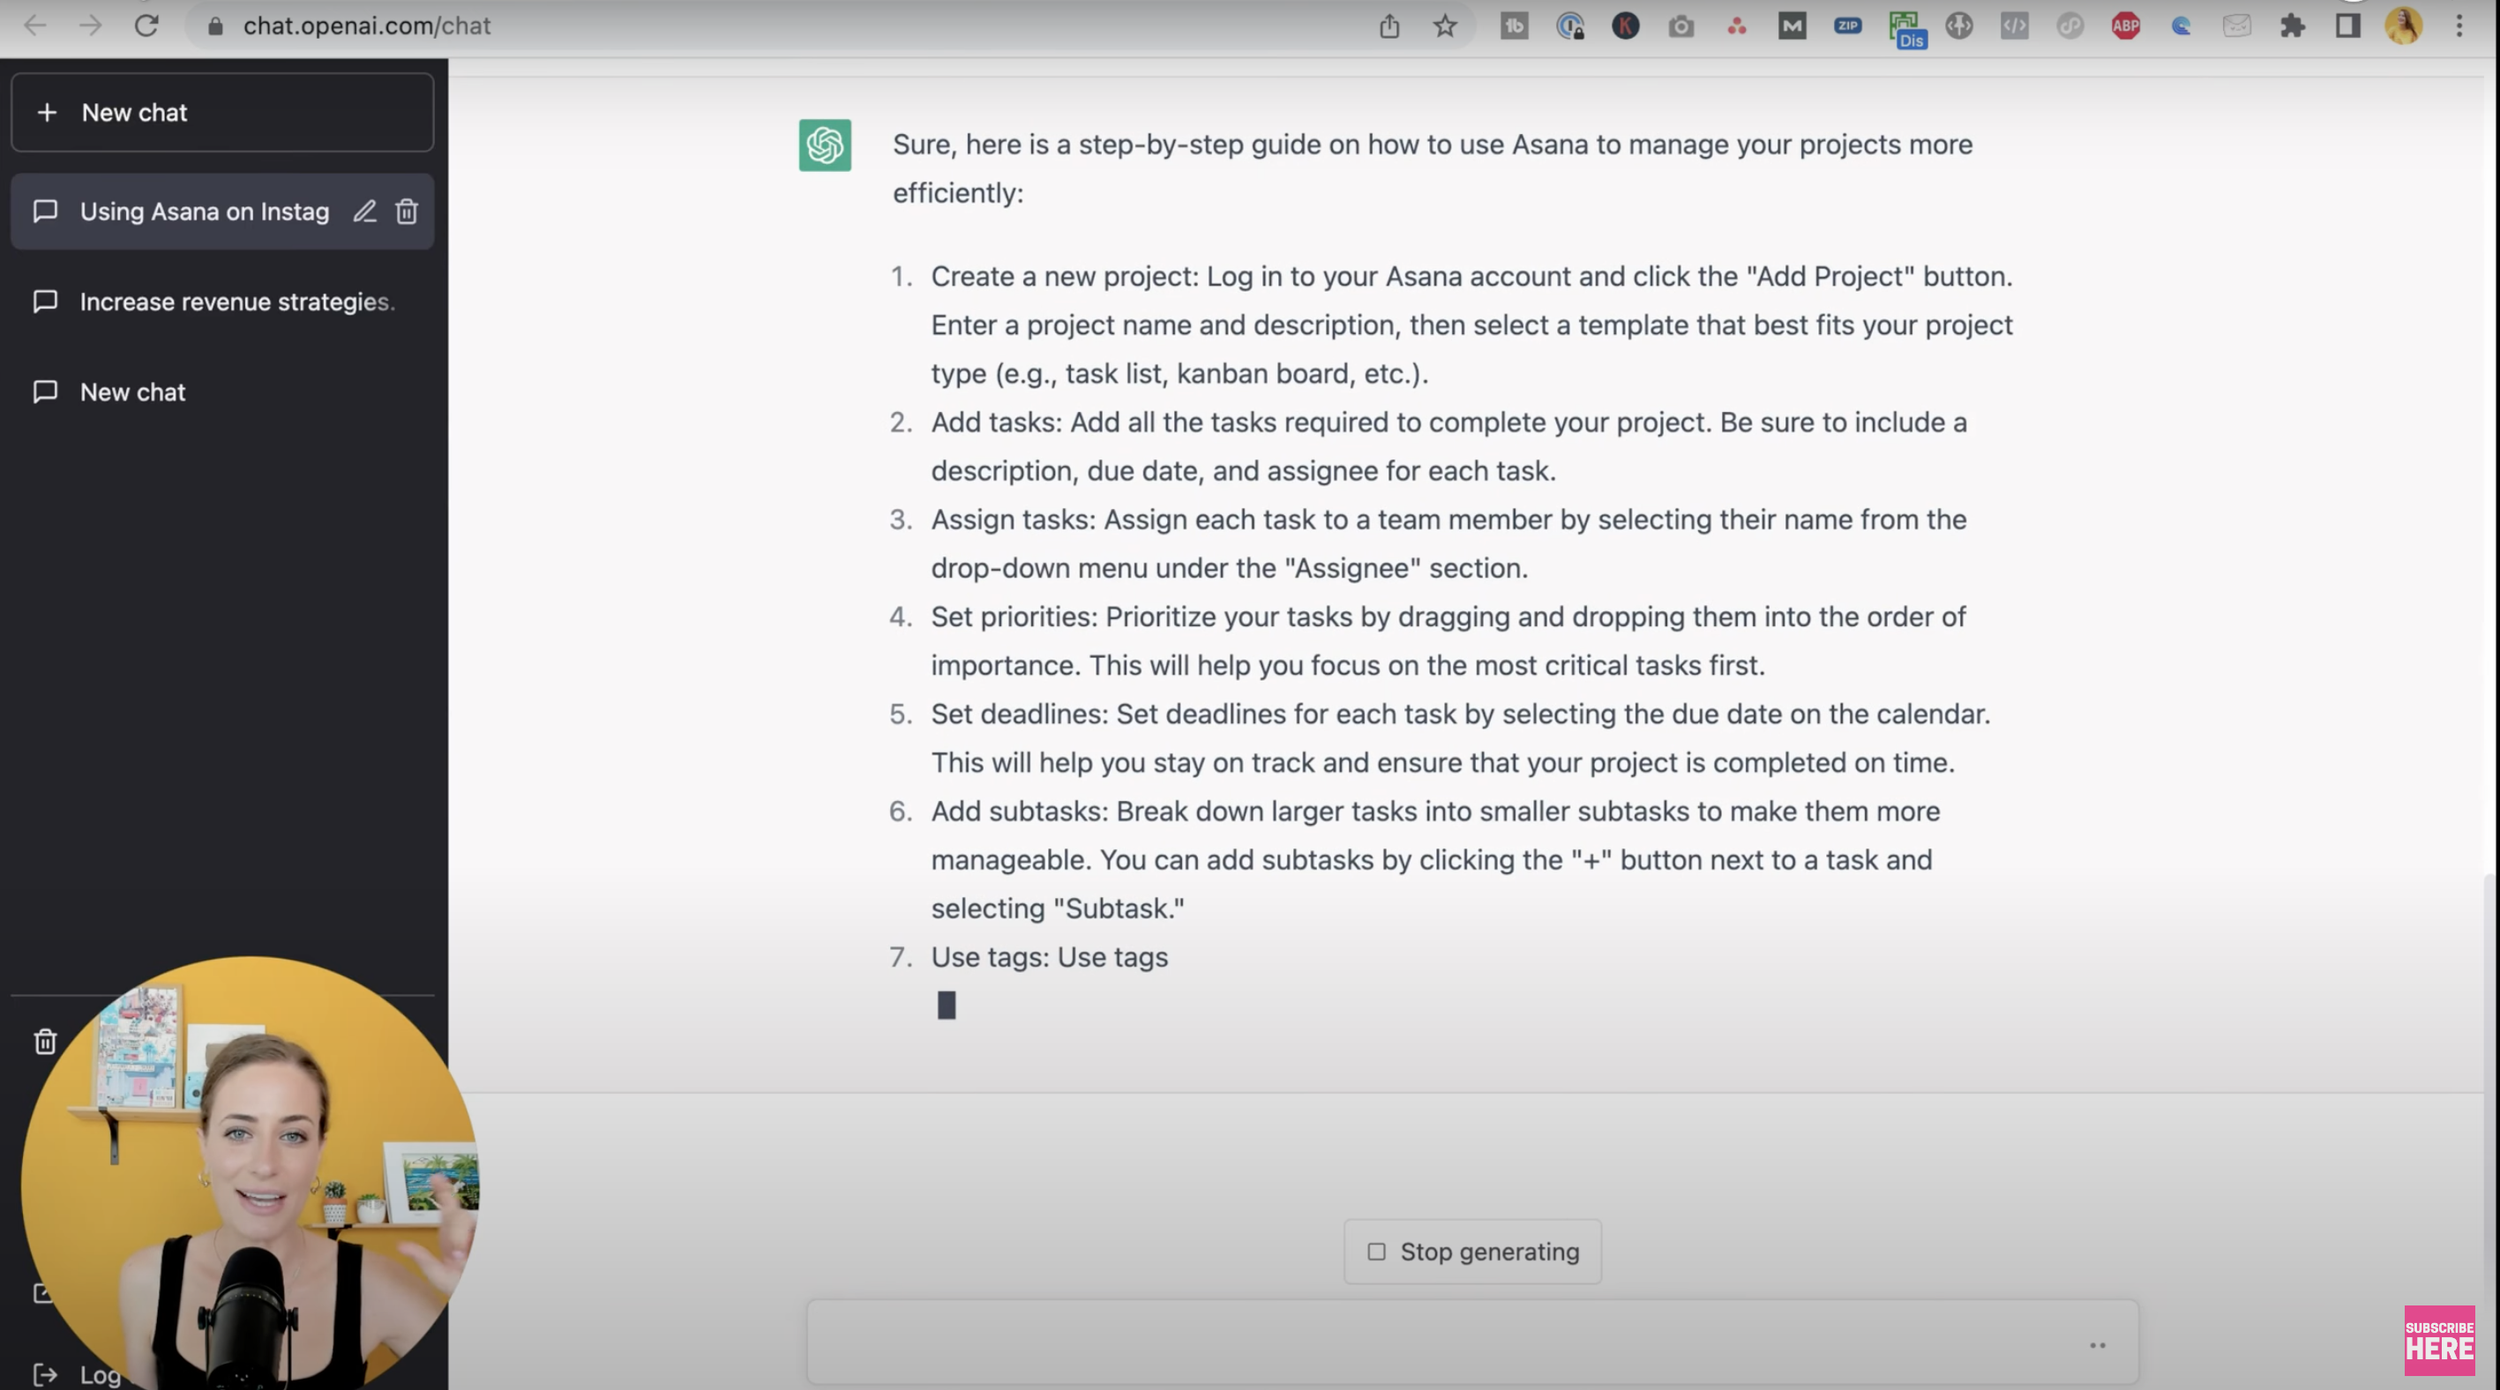The height and width of the screenshot is (1390, 2500).
Task: Open the Chrome profile avatar
Action: (x=2403, y=26)
